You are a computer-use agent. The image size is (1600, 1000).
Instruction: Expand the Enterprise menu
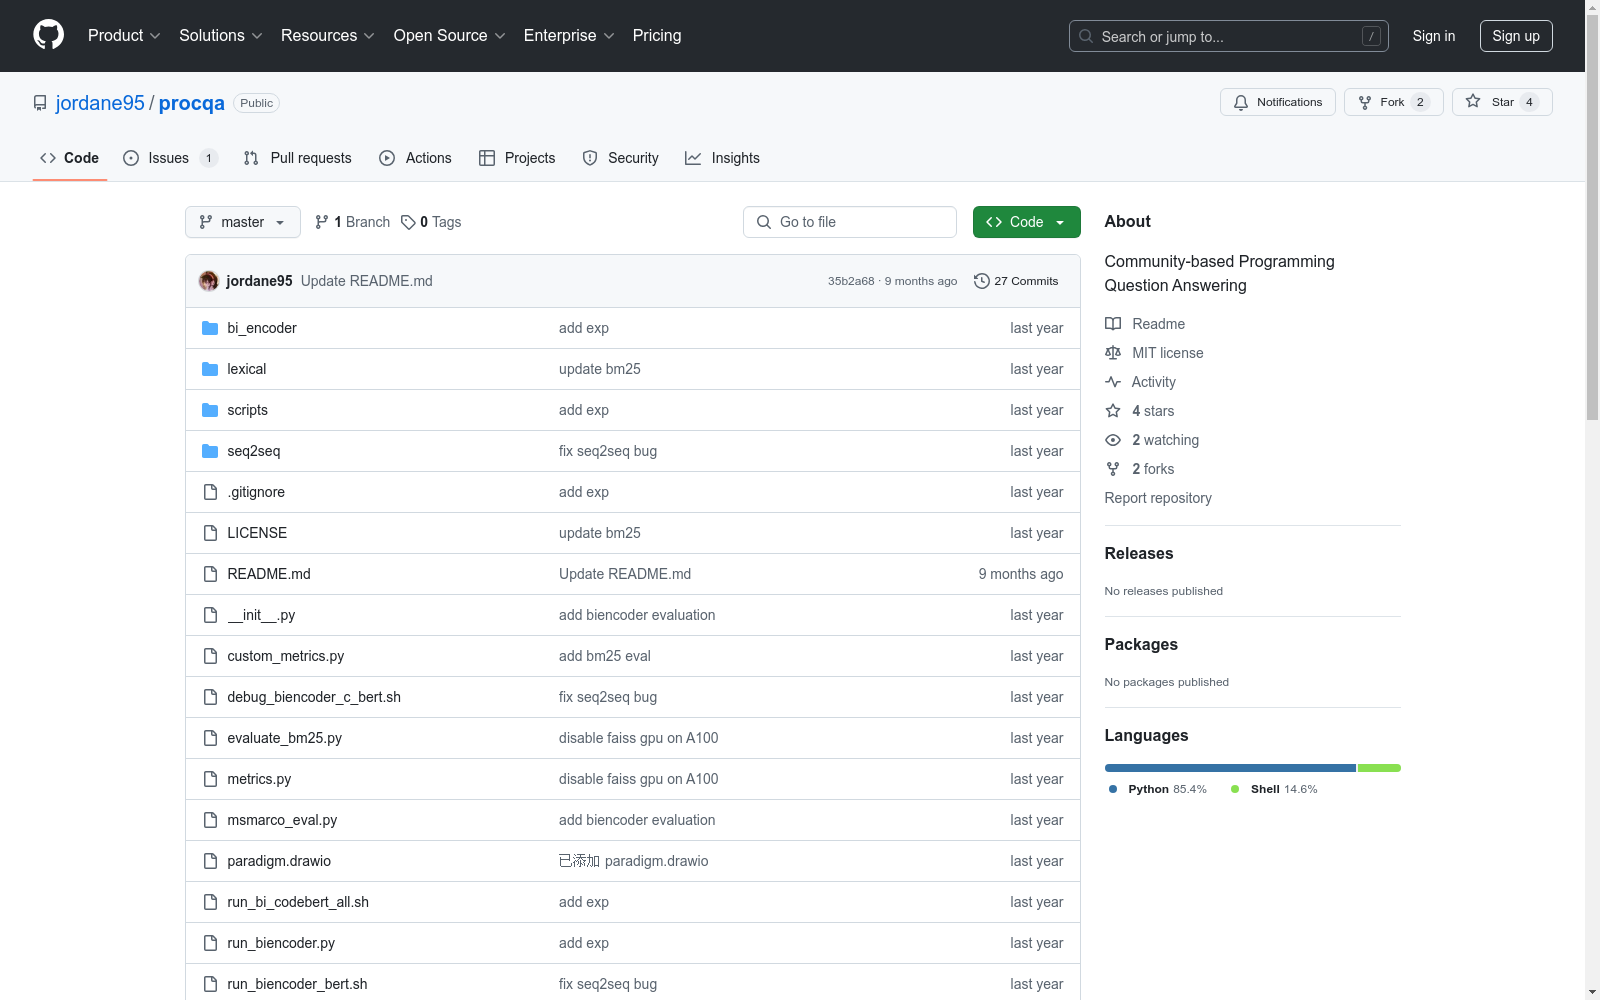coord(569,35)
